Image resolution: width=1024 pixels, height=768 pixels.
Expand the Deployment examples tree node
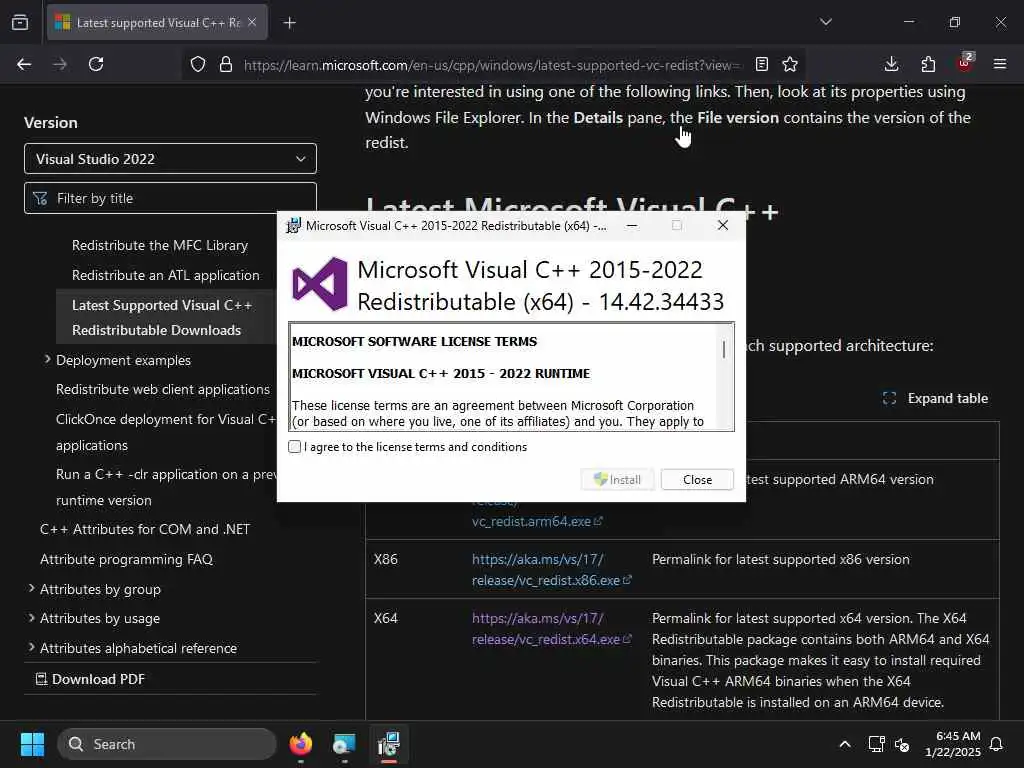[47, 359]
